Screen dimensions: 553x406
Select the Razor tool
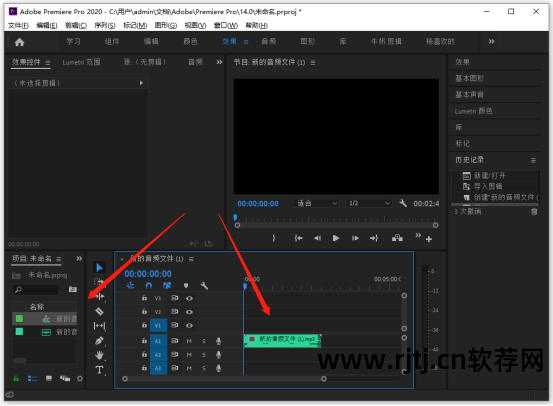(x=99, y=311)
